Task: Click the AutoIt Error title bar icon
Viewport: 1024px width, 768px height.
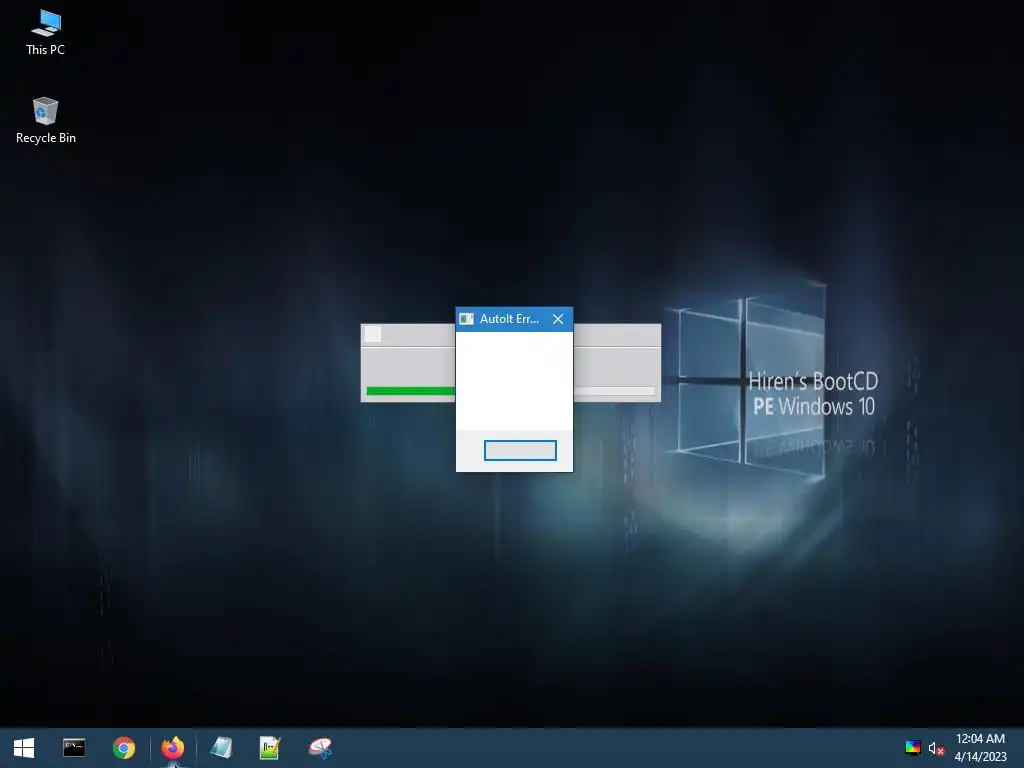Action: point(466,319)
